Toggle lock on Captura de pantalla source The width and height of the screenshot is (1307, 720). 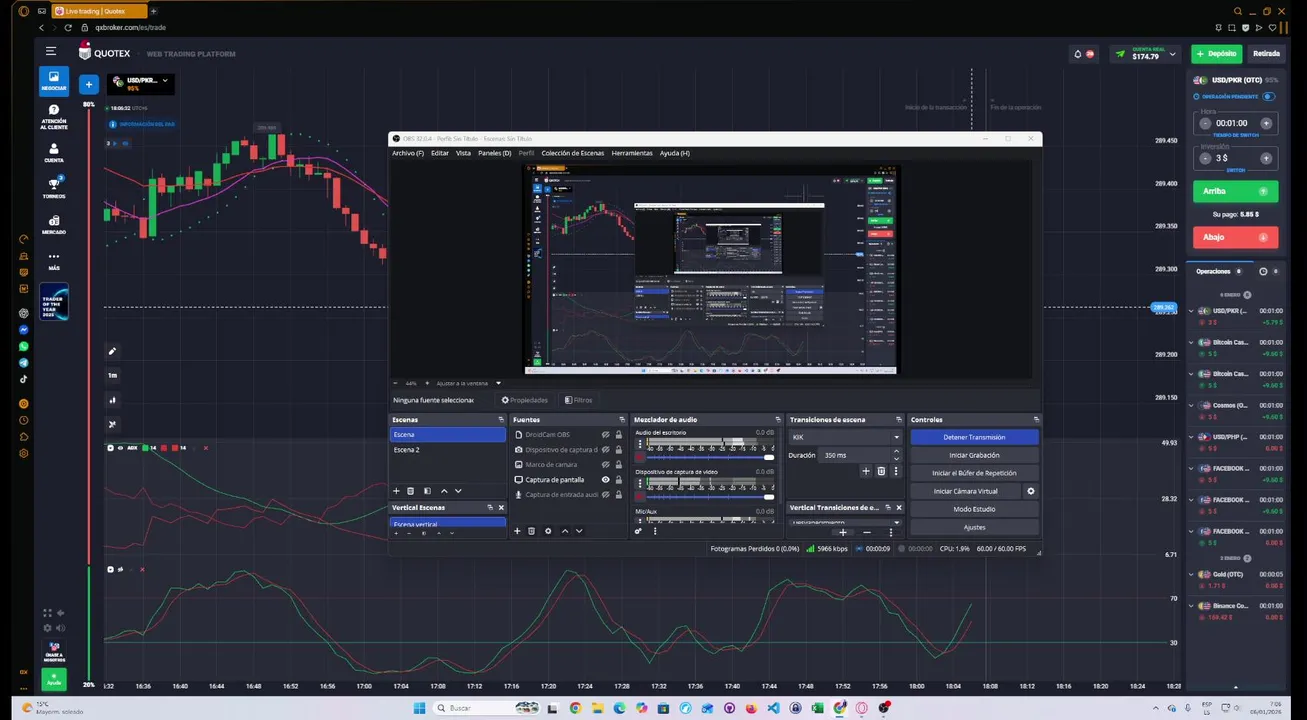pos(618,480)
